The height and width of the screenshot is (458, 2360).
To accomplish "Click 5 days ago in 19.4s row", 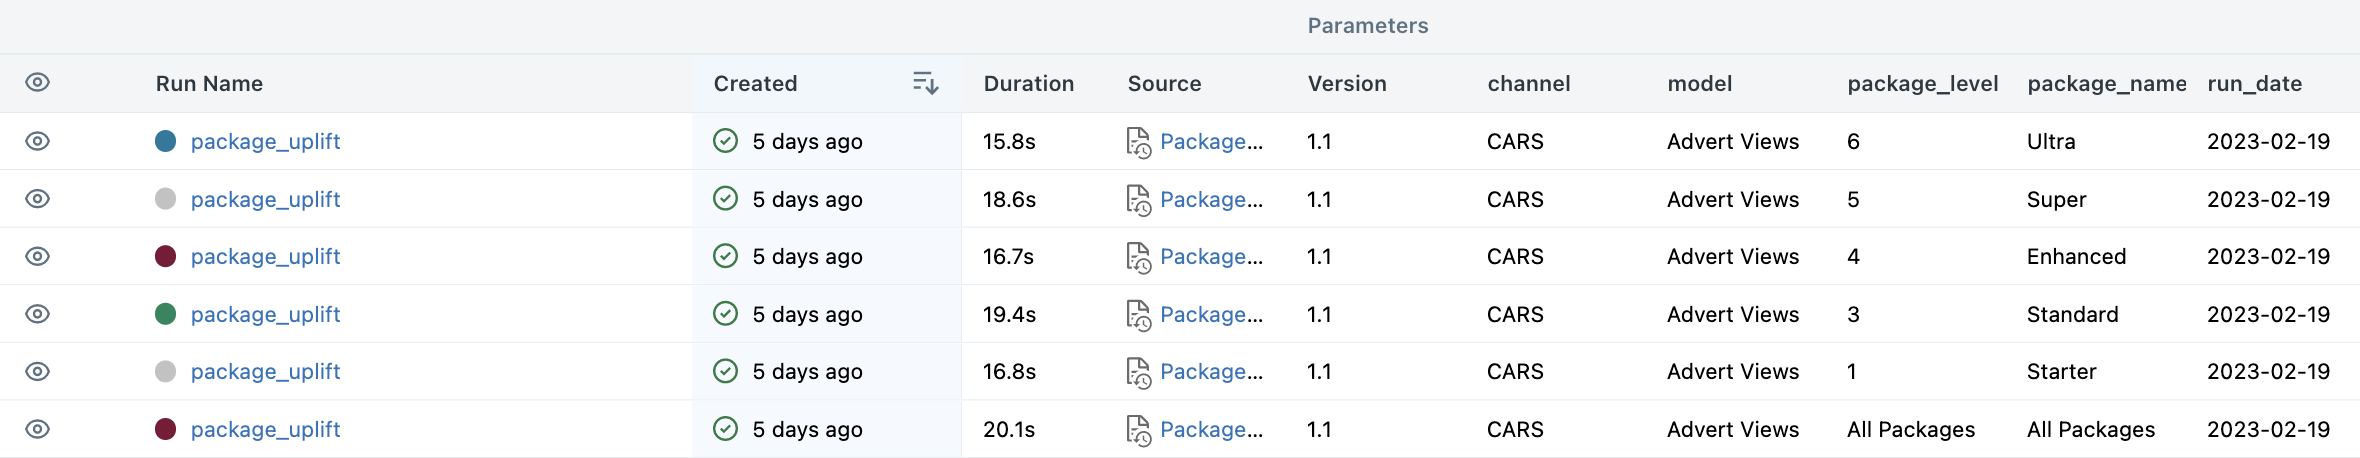I will click(807, 315).
